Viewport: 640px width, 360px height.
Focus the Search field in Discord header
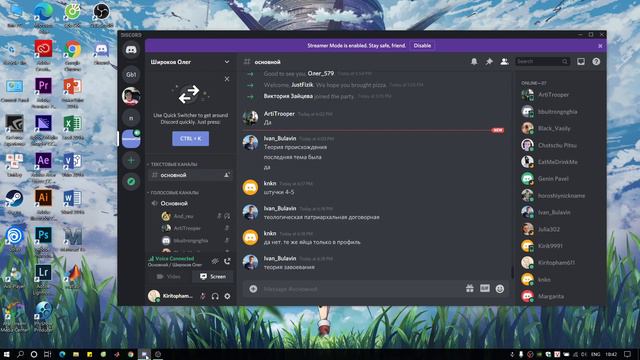pyautogui.click(x=542, y=62)
